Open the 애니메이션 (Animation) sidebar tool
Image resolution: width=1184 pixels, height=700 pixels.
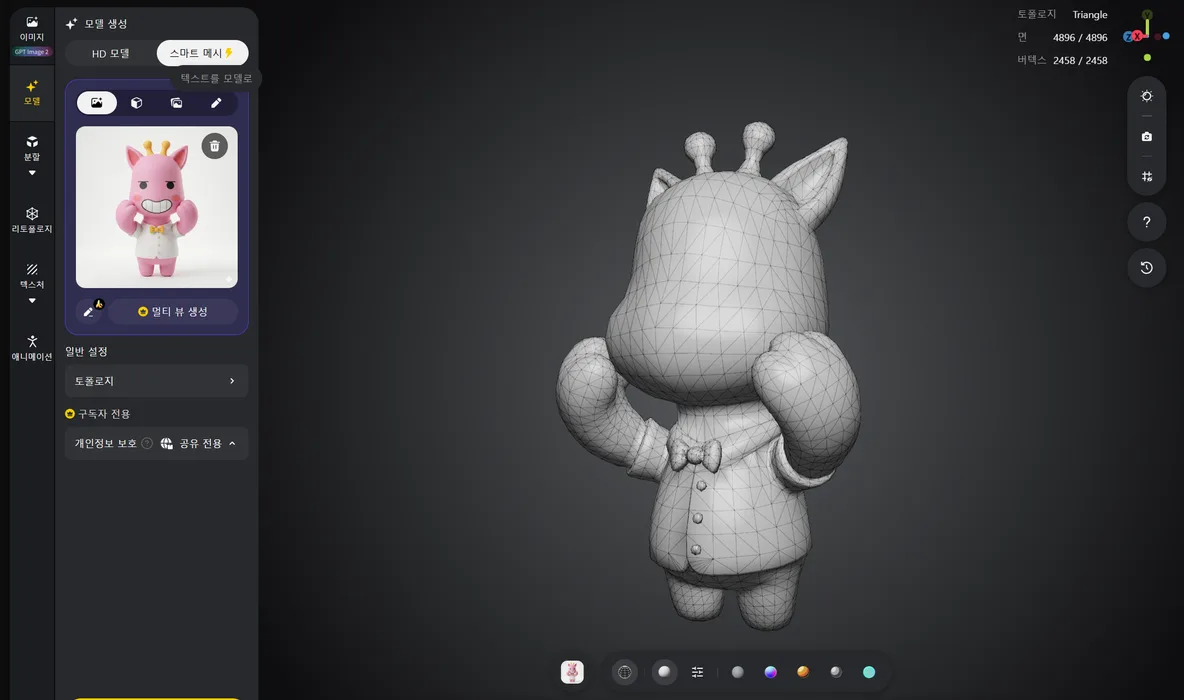point(32,348)
